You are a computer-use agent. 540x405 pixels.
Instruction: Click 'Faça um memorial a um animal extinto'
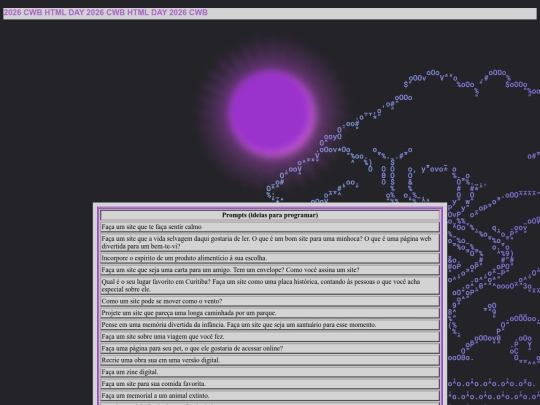270,395
